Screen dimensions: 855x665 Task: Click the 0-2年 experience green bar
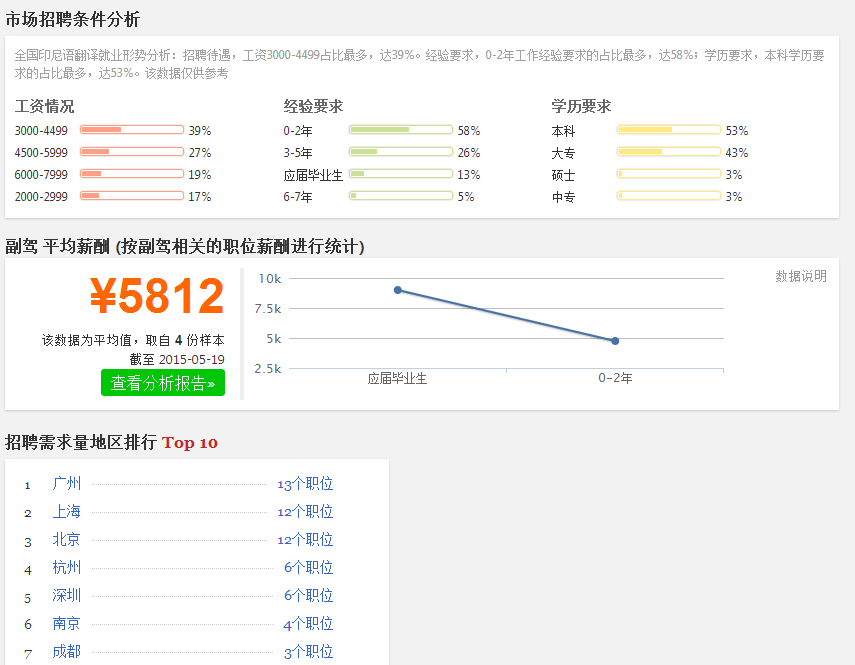coord(401,130)
